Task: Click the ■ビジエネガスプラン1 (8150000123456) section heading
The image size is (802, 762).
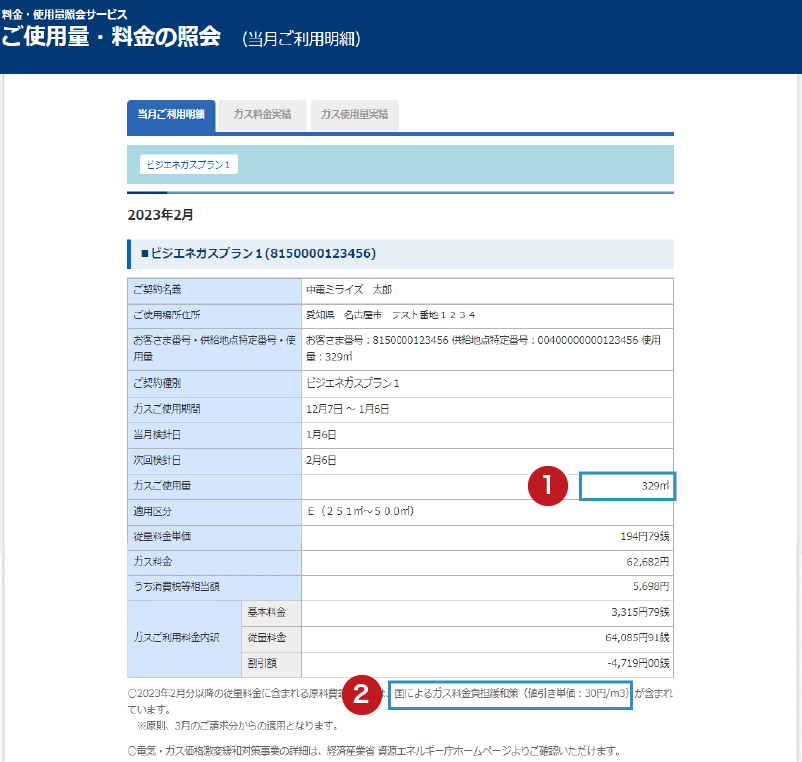Action: tap(258, 254)
